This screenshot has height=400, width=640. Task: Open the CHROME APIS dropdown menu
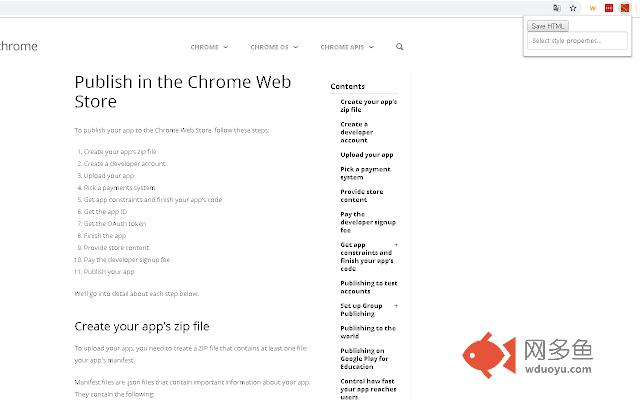pyautogui.click(x=346, y=47)
